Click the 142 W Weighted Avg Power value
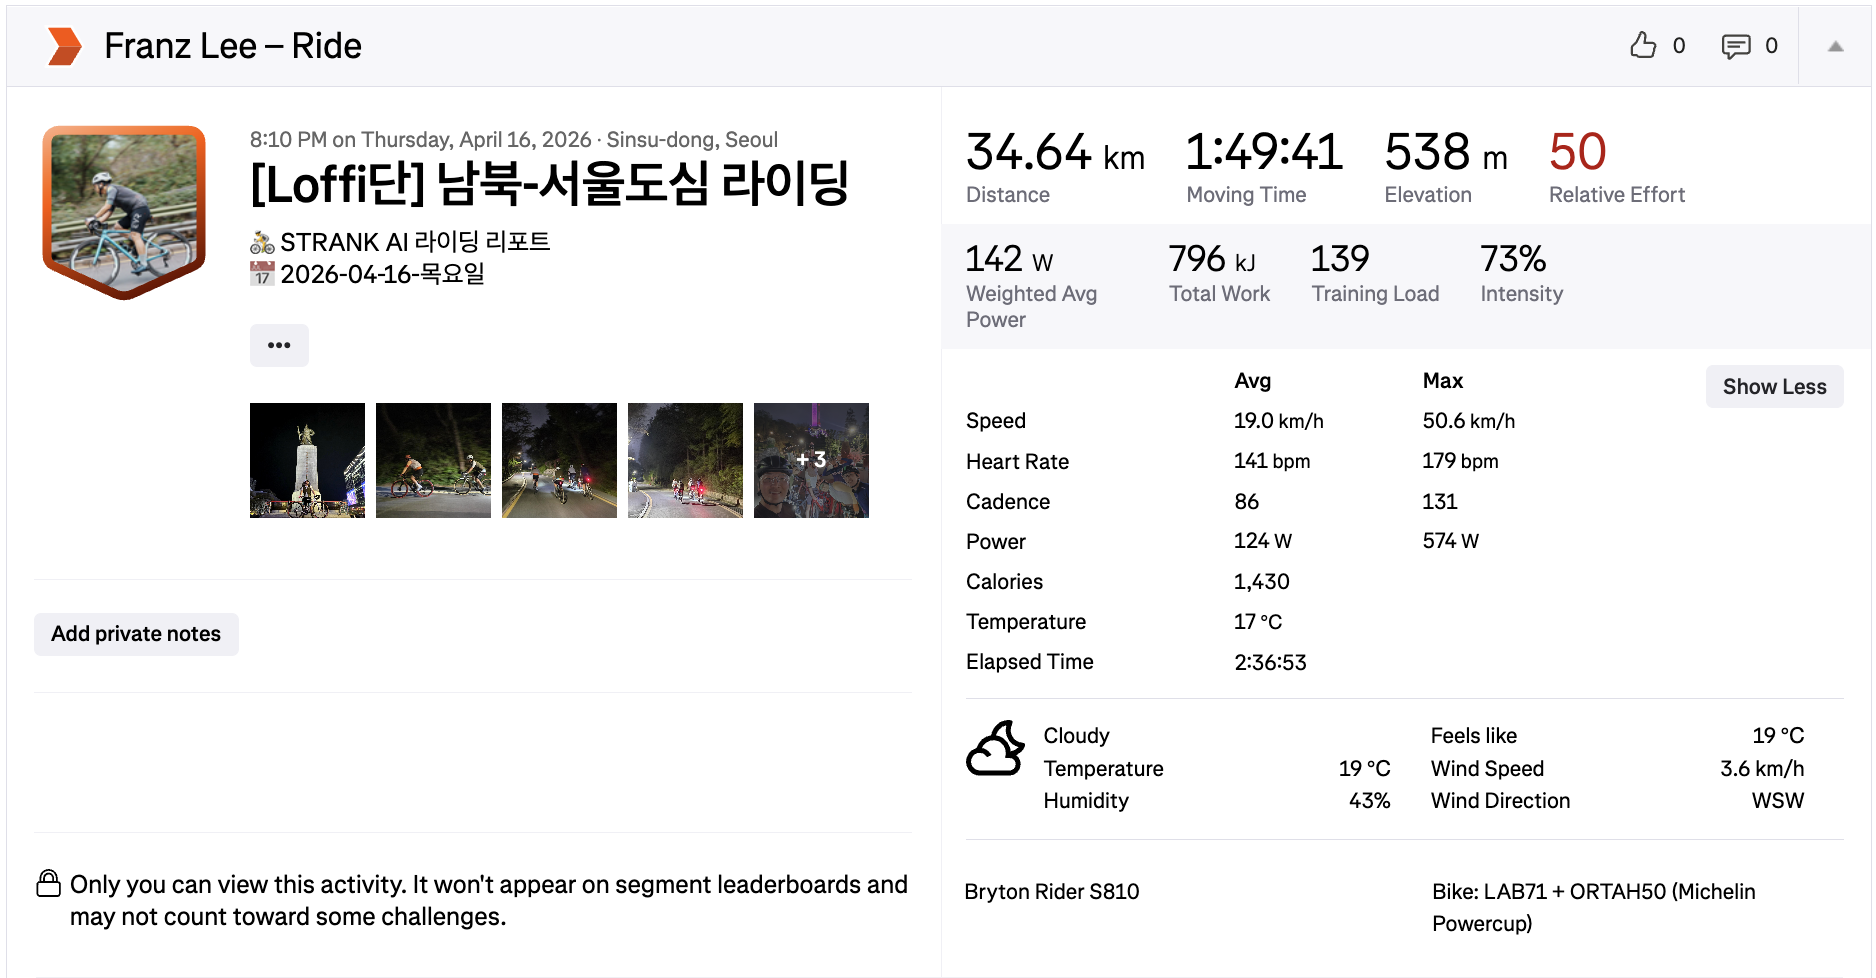Screen dimensions: 1876x978 tap(1009, 260)
